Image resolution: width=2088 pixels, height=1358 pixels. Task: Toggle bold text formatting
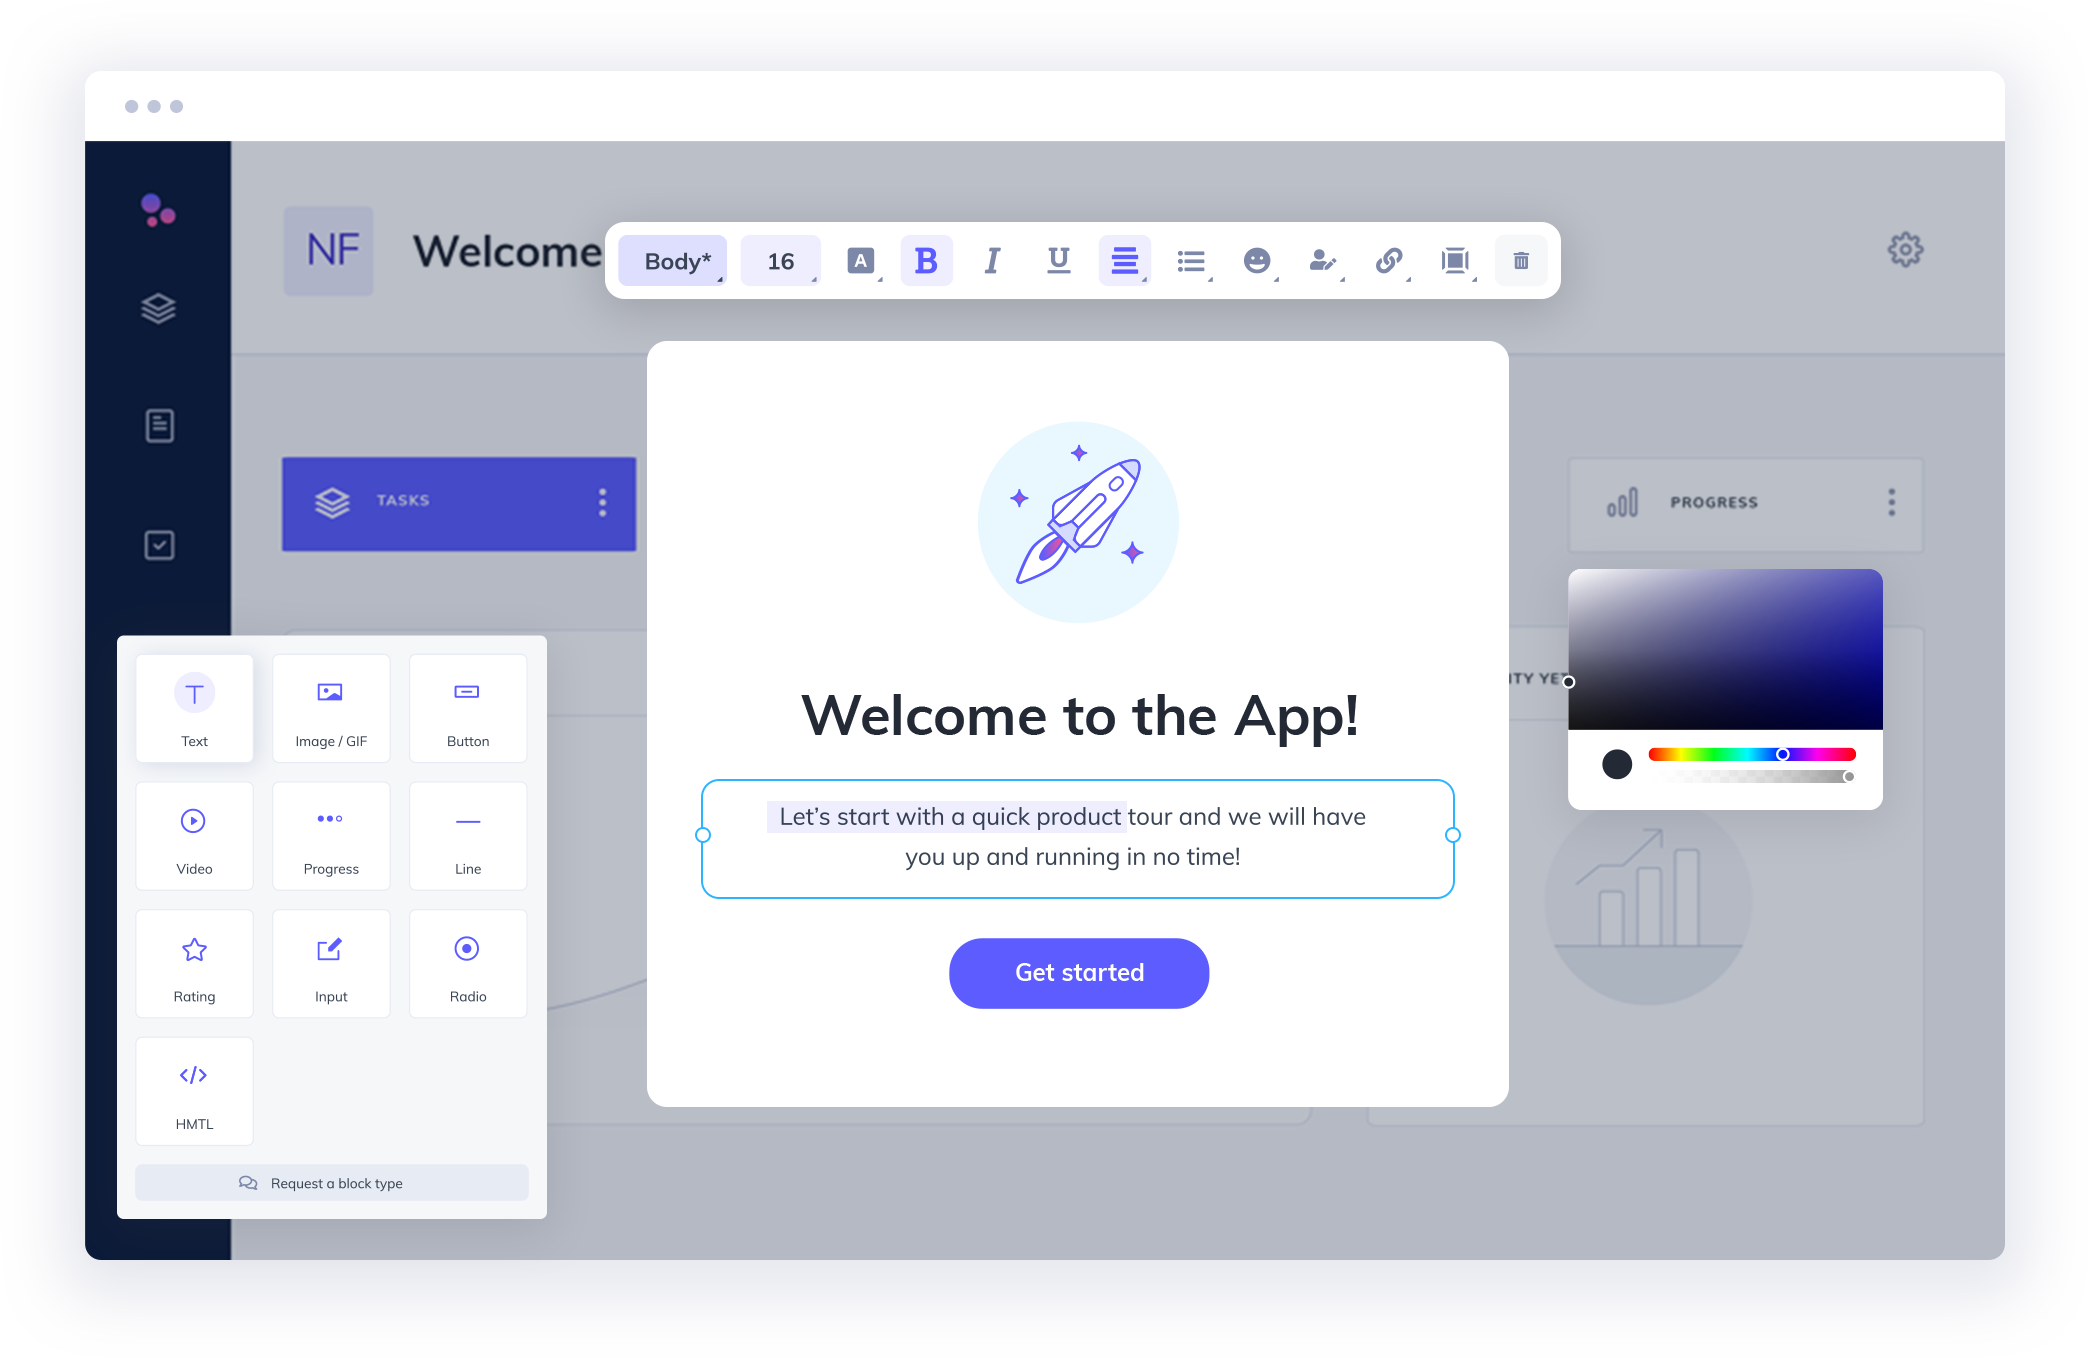(x=926, y=261)
